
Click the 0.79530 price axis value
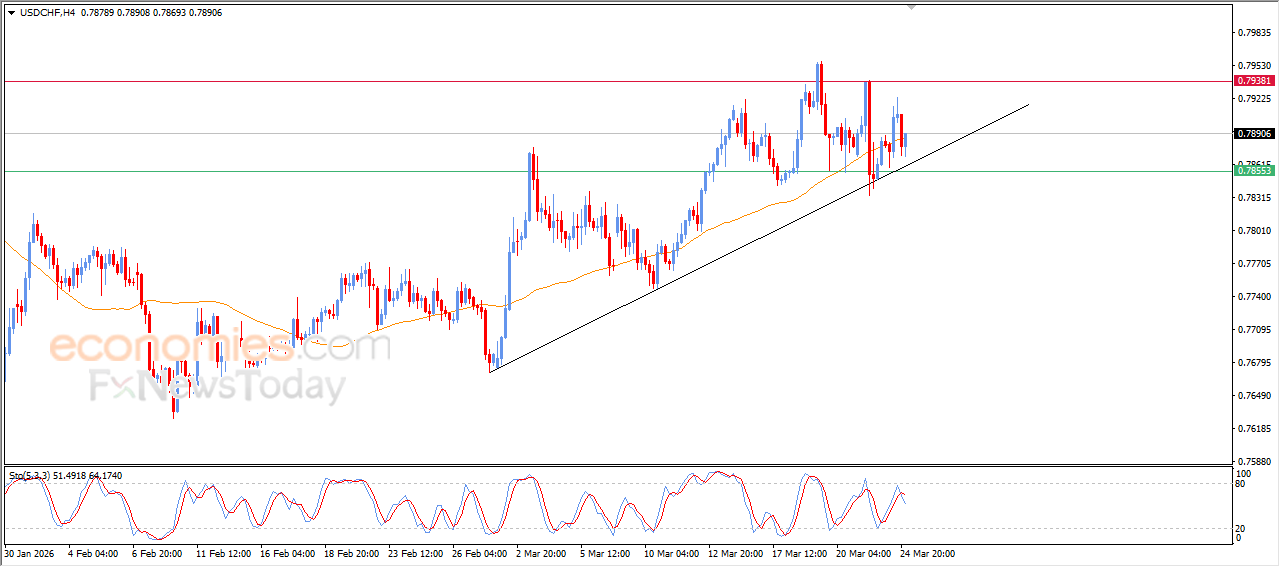point(1254,66)
